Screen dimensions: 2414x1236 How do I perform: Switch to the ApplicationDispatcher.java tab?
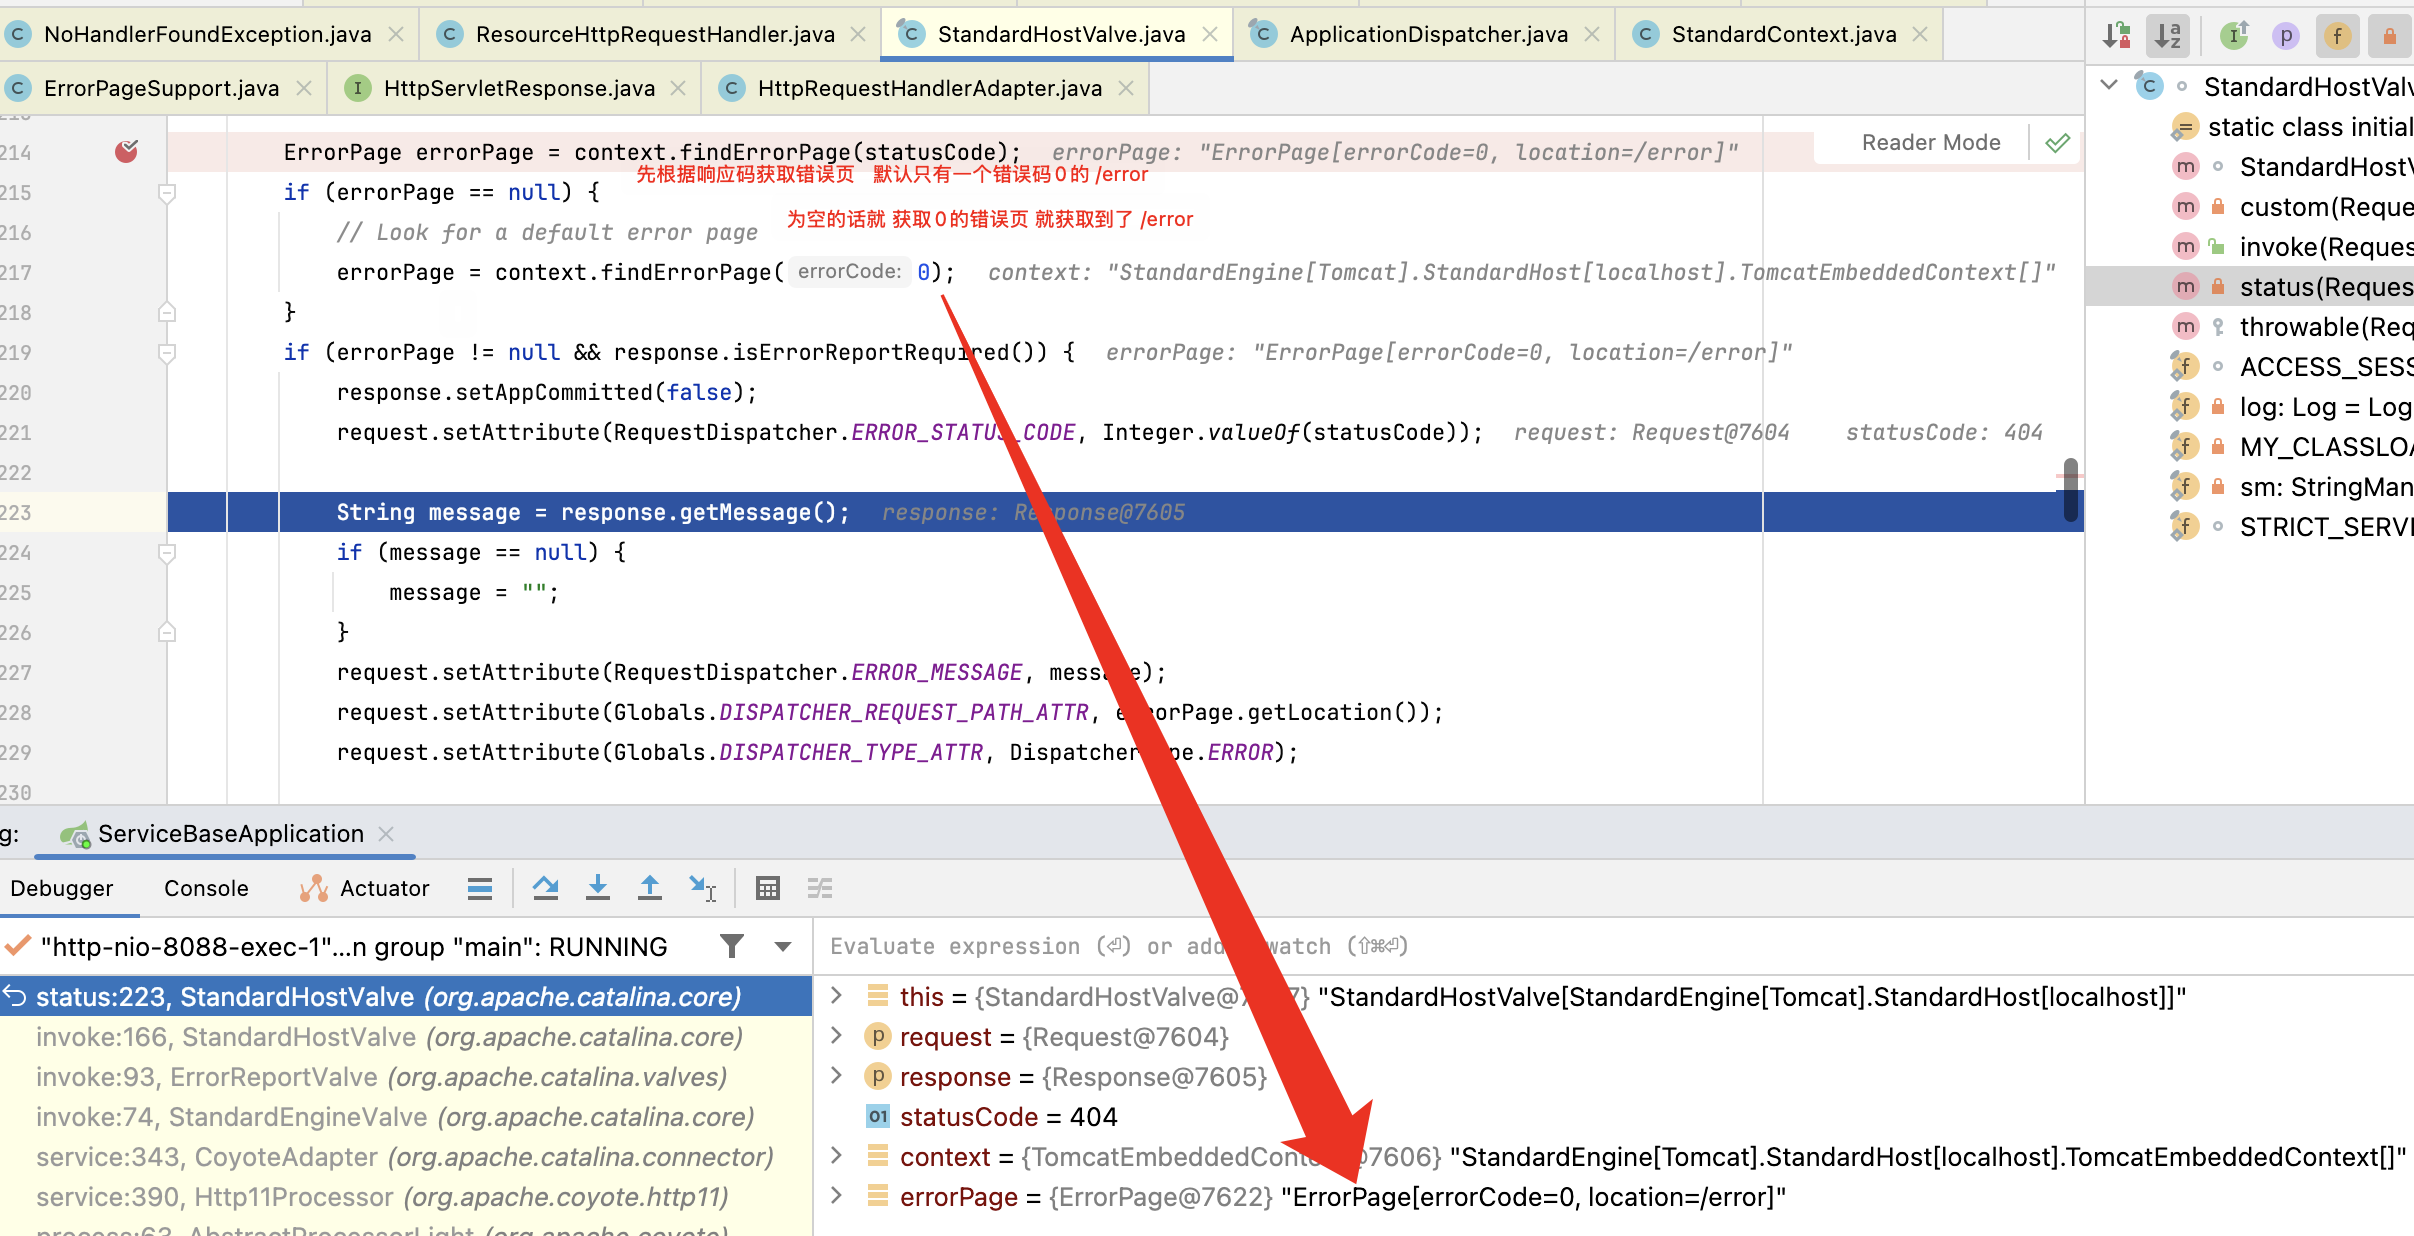tap(1427, 34)
